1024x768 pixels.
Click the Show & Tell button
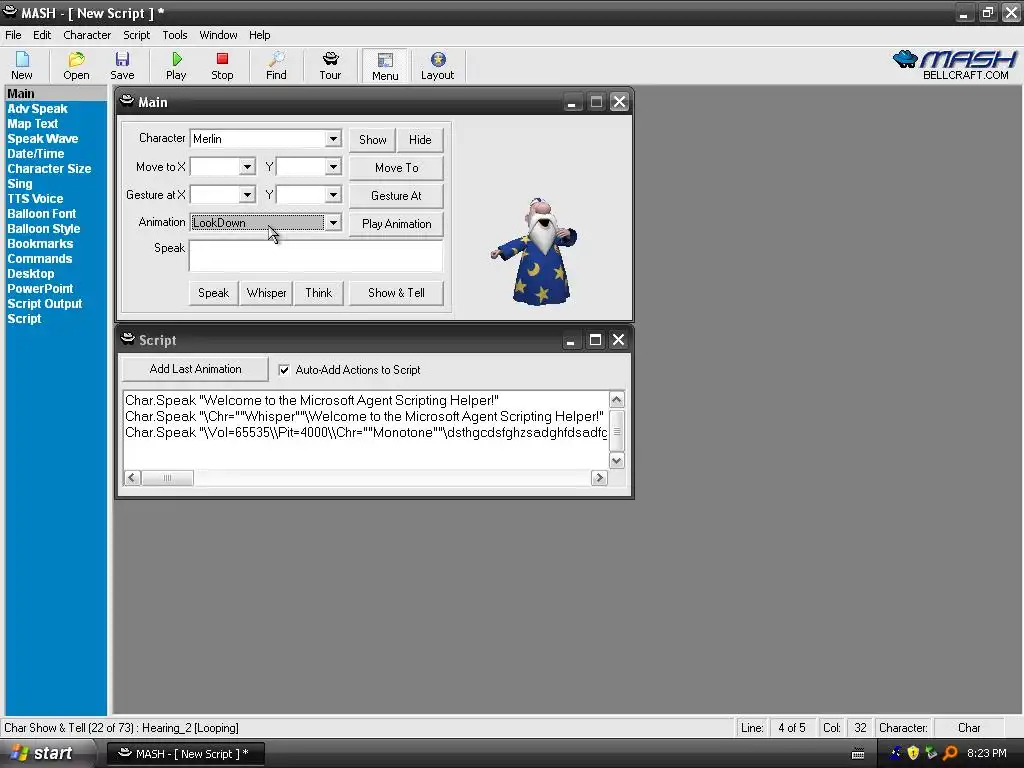396,293
